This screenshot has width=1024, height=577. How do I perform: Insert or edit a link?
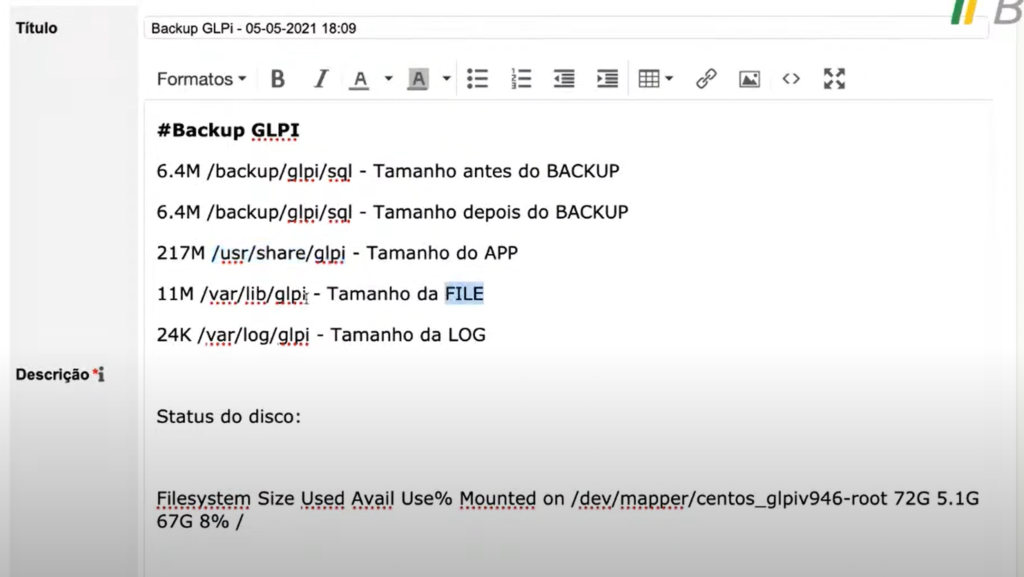point(706,79)
